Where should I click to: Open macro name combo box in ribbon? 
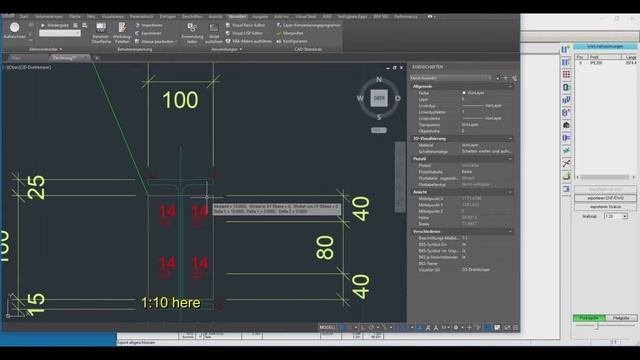coord(60,33)
